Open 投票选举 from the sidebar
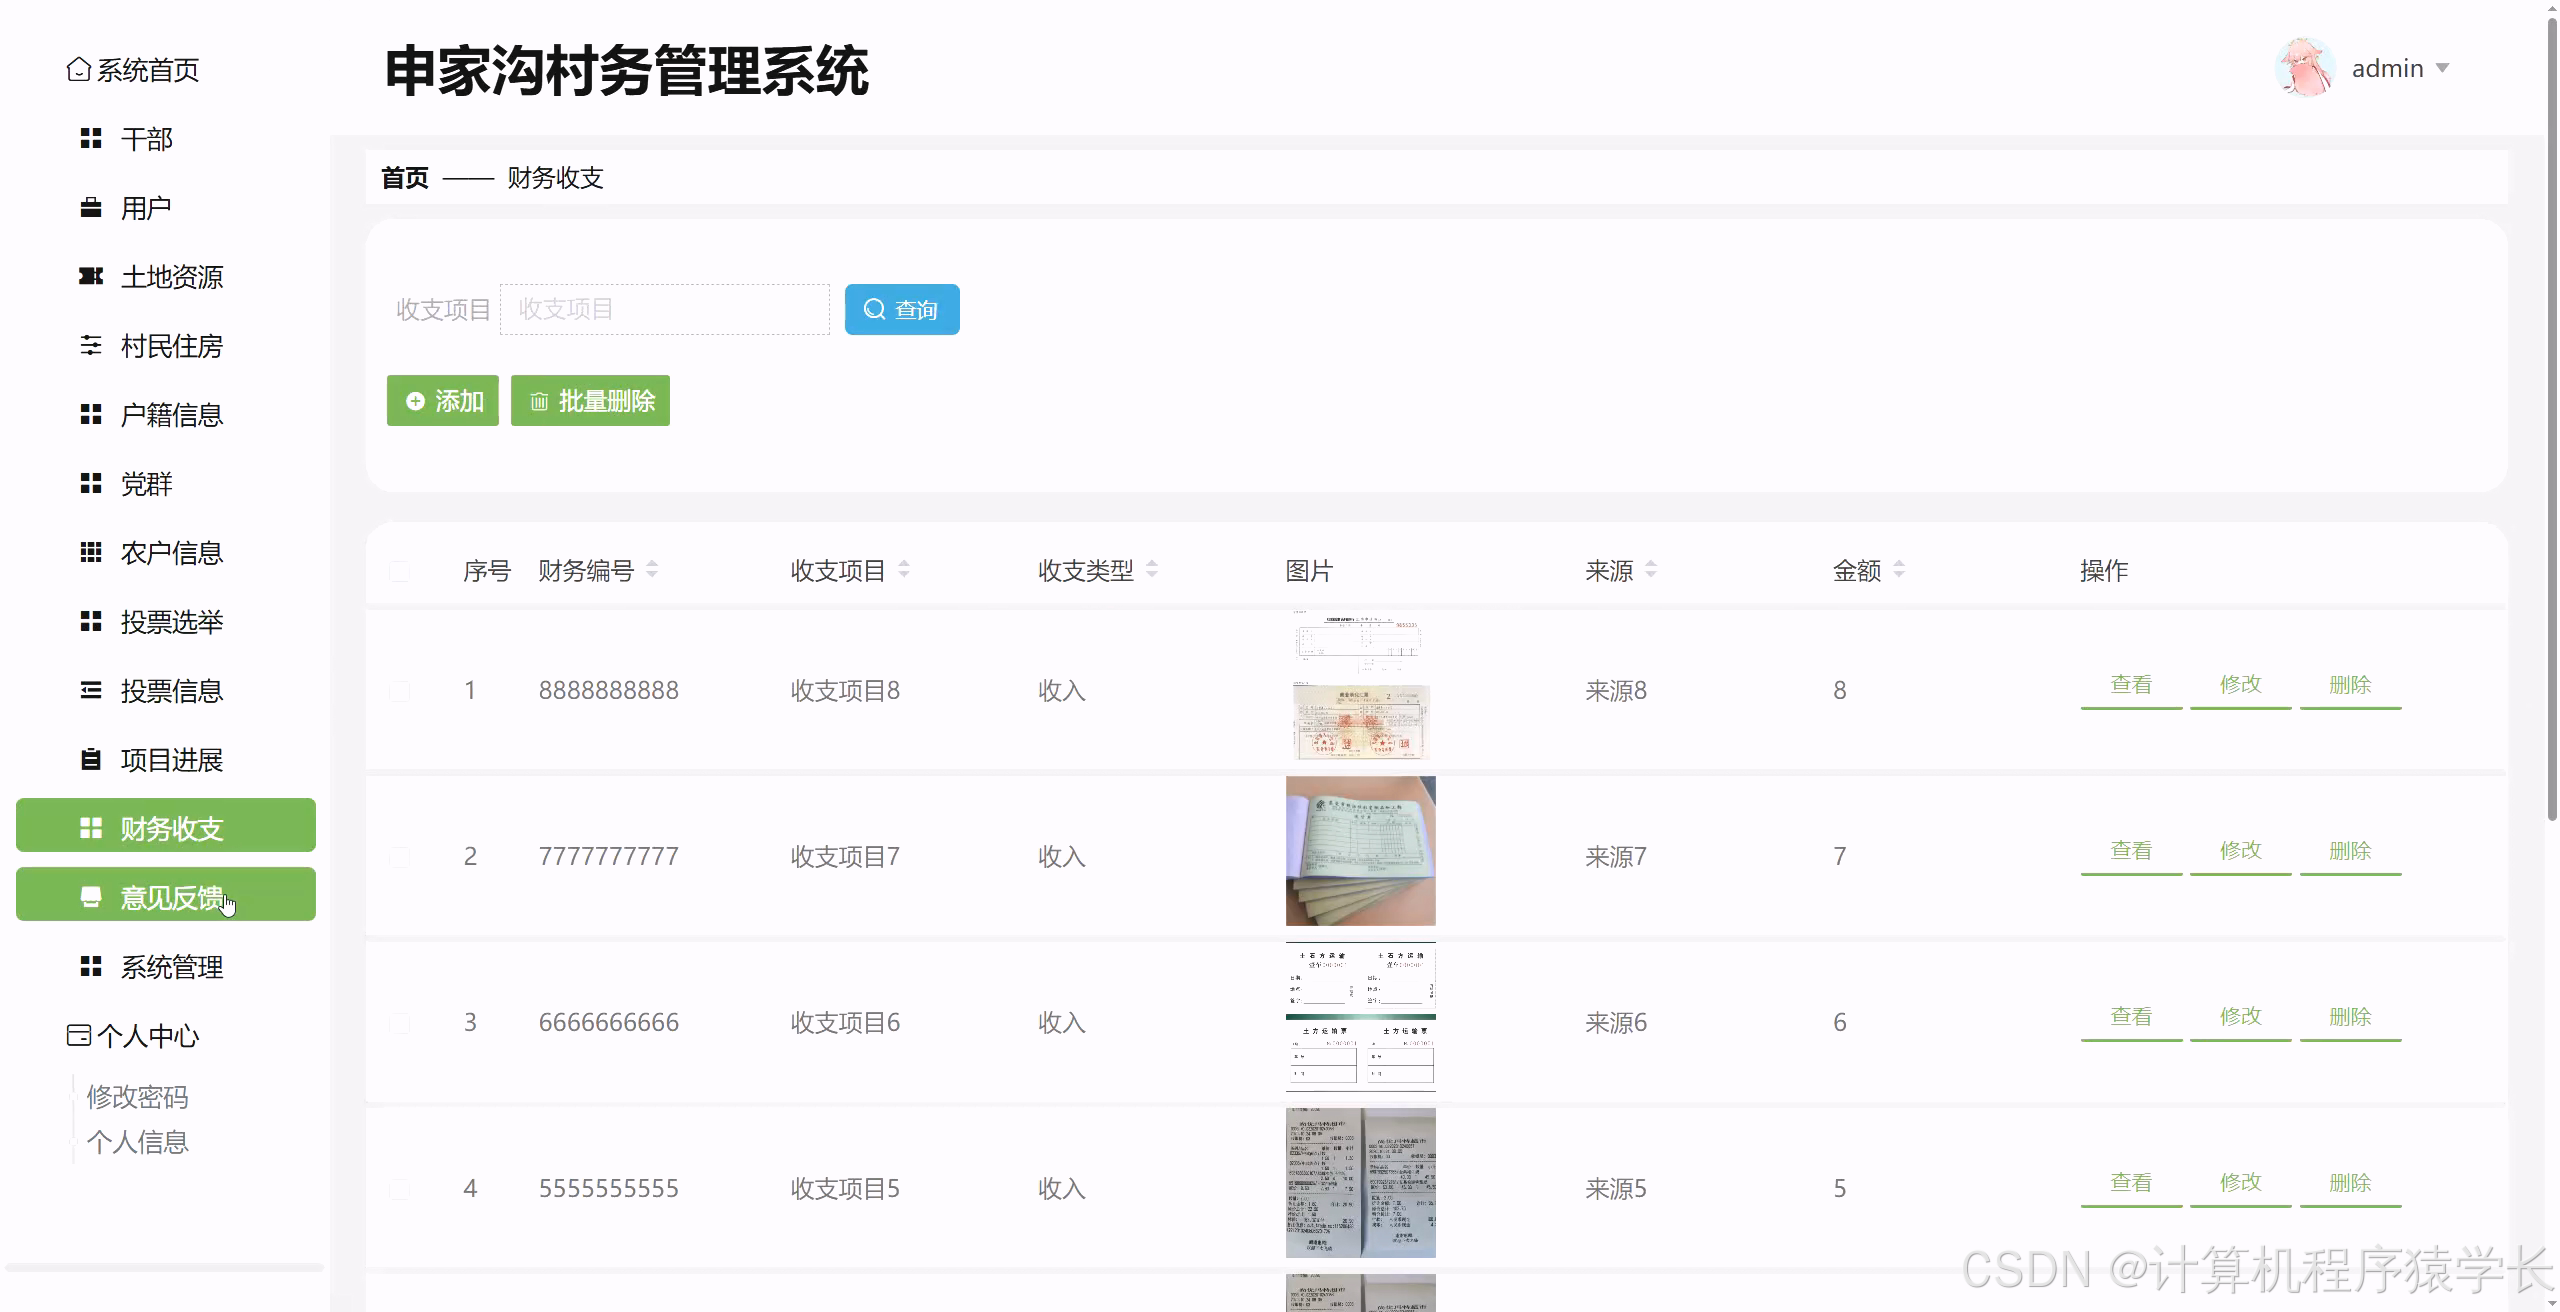 tap(172, 622)
